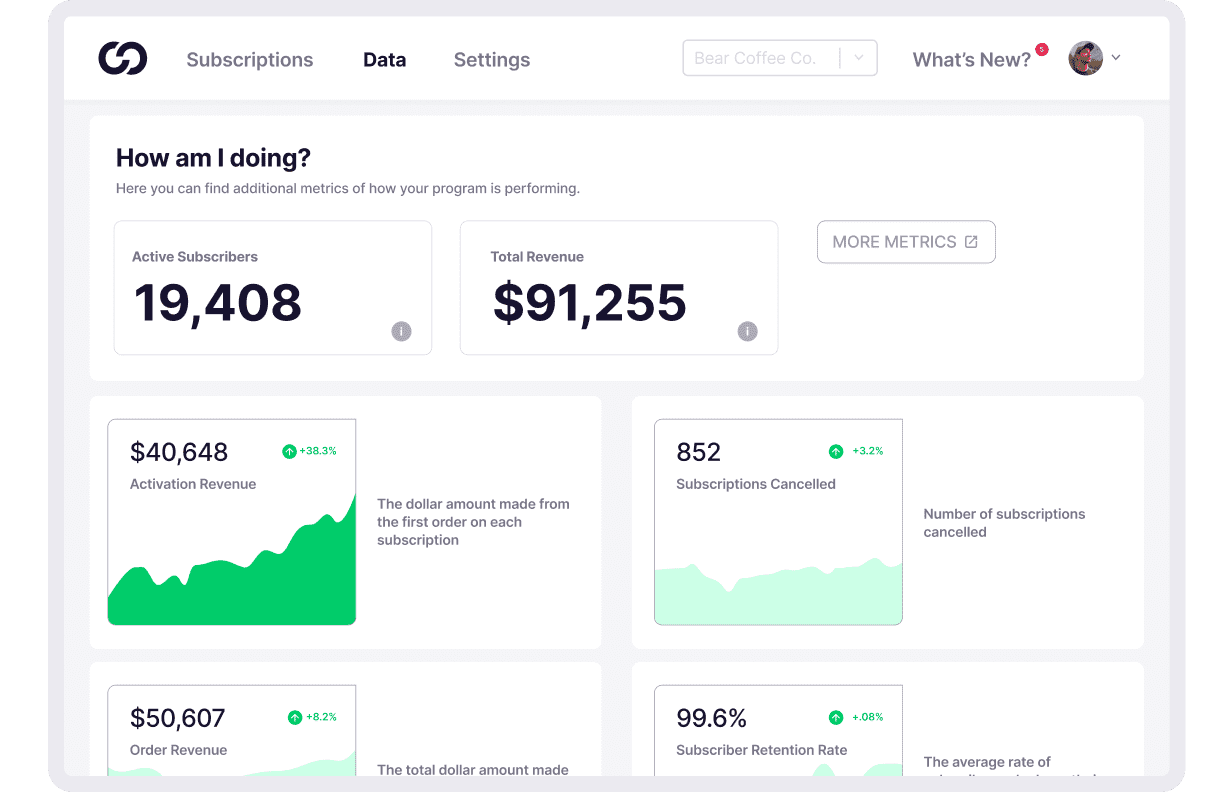Click the 'Number of subscriptions cancelled' description
Viewport: 1230px width, 792px height.
point(1004,523)
